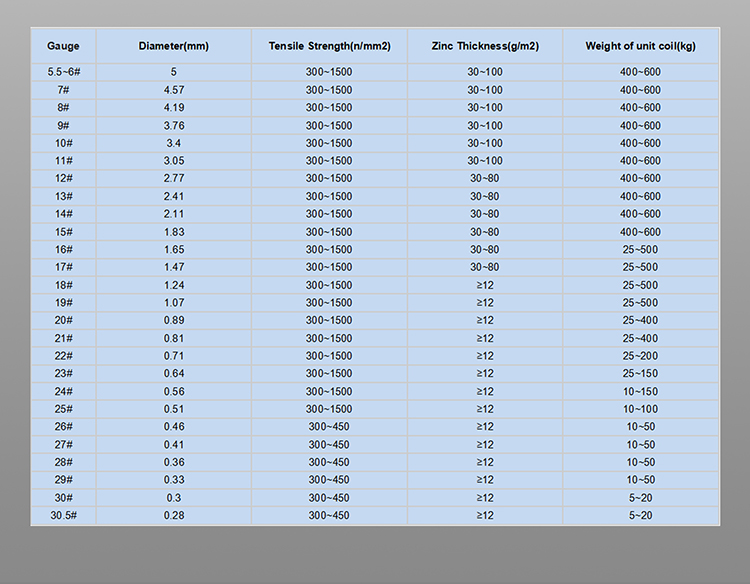The height and width of the screenshot is (584, 750).
Task: Click the 17# gauge cell
Action: click(x=63, y=267)
